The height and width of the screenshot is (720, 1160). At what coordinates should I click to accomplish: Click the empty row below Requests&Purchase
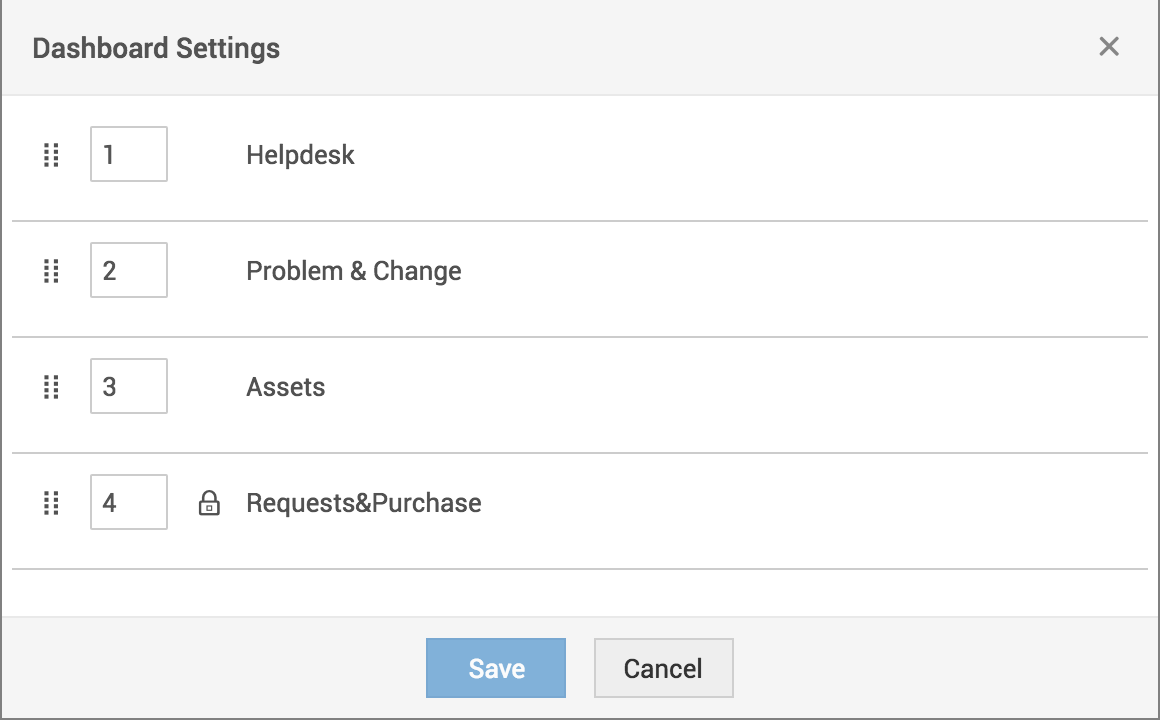[x=580, y=593]
